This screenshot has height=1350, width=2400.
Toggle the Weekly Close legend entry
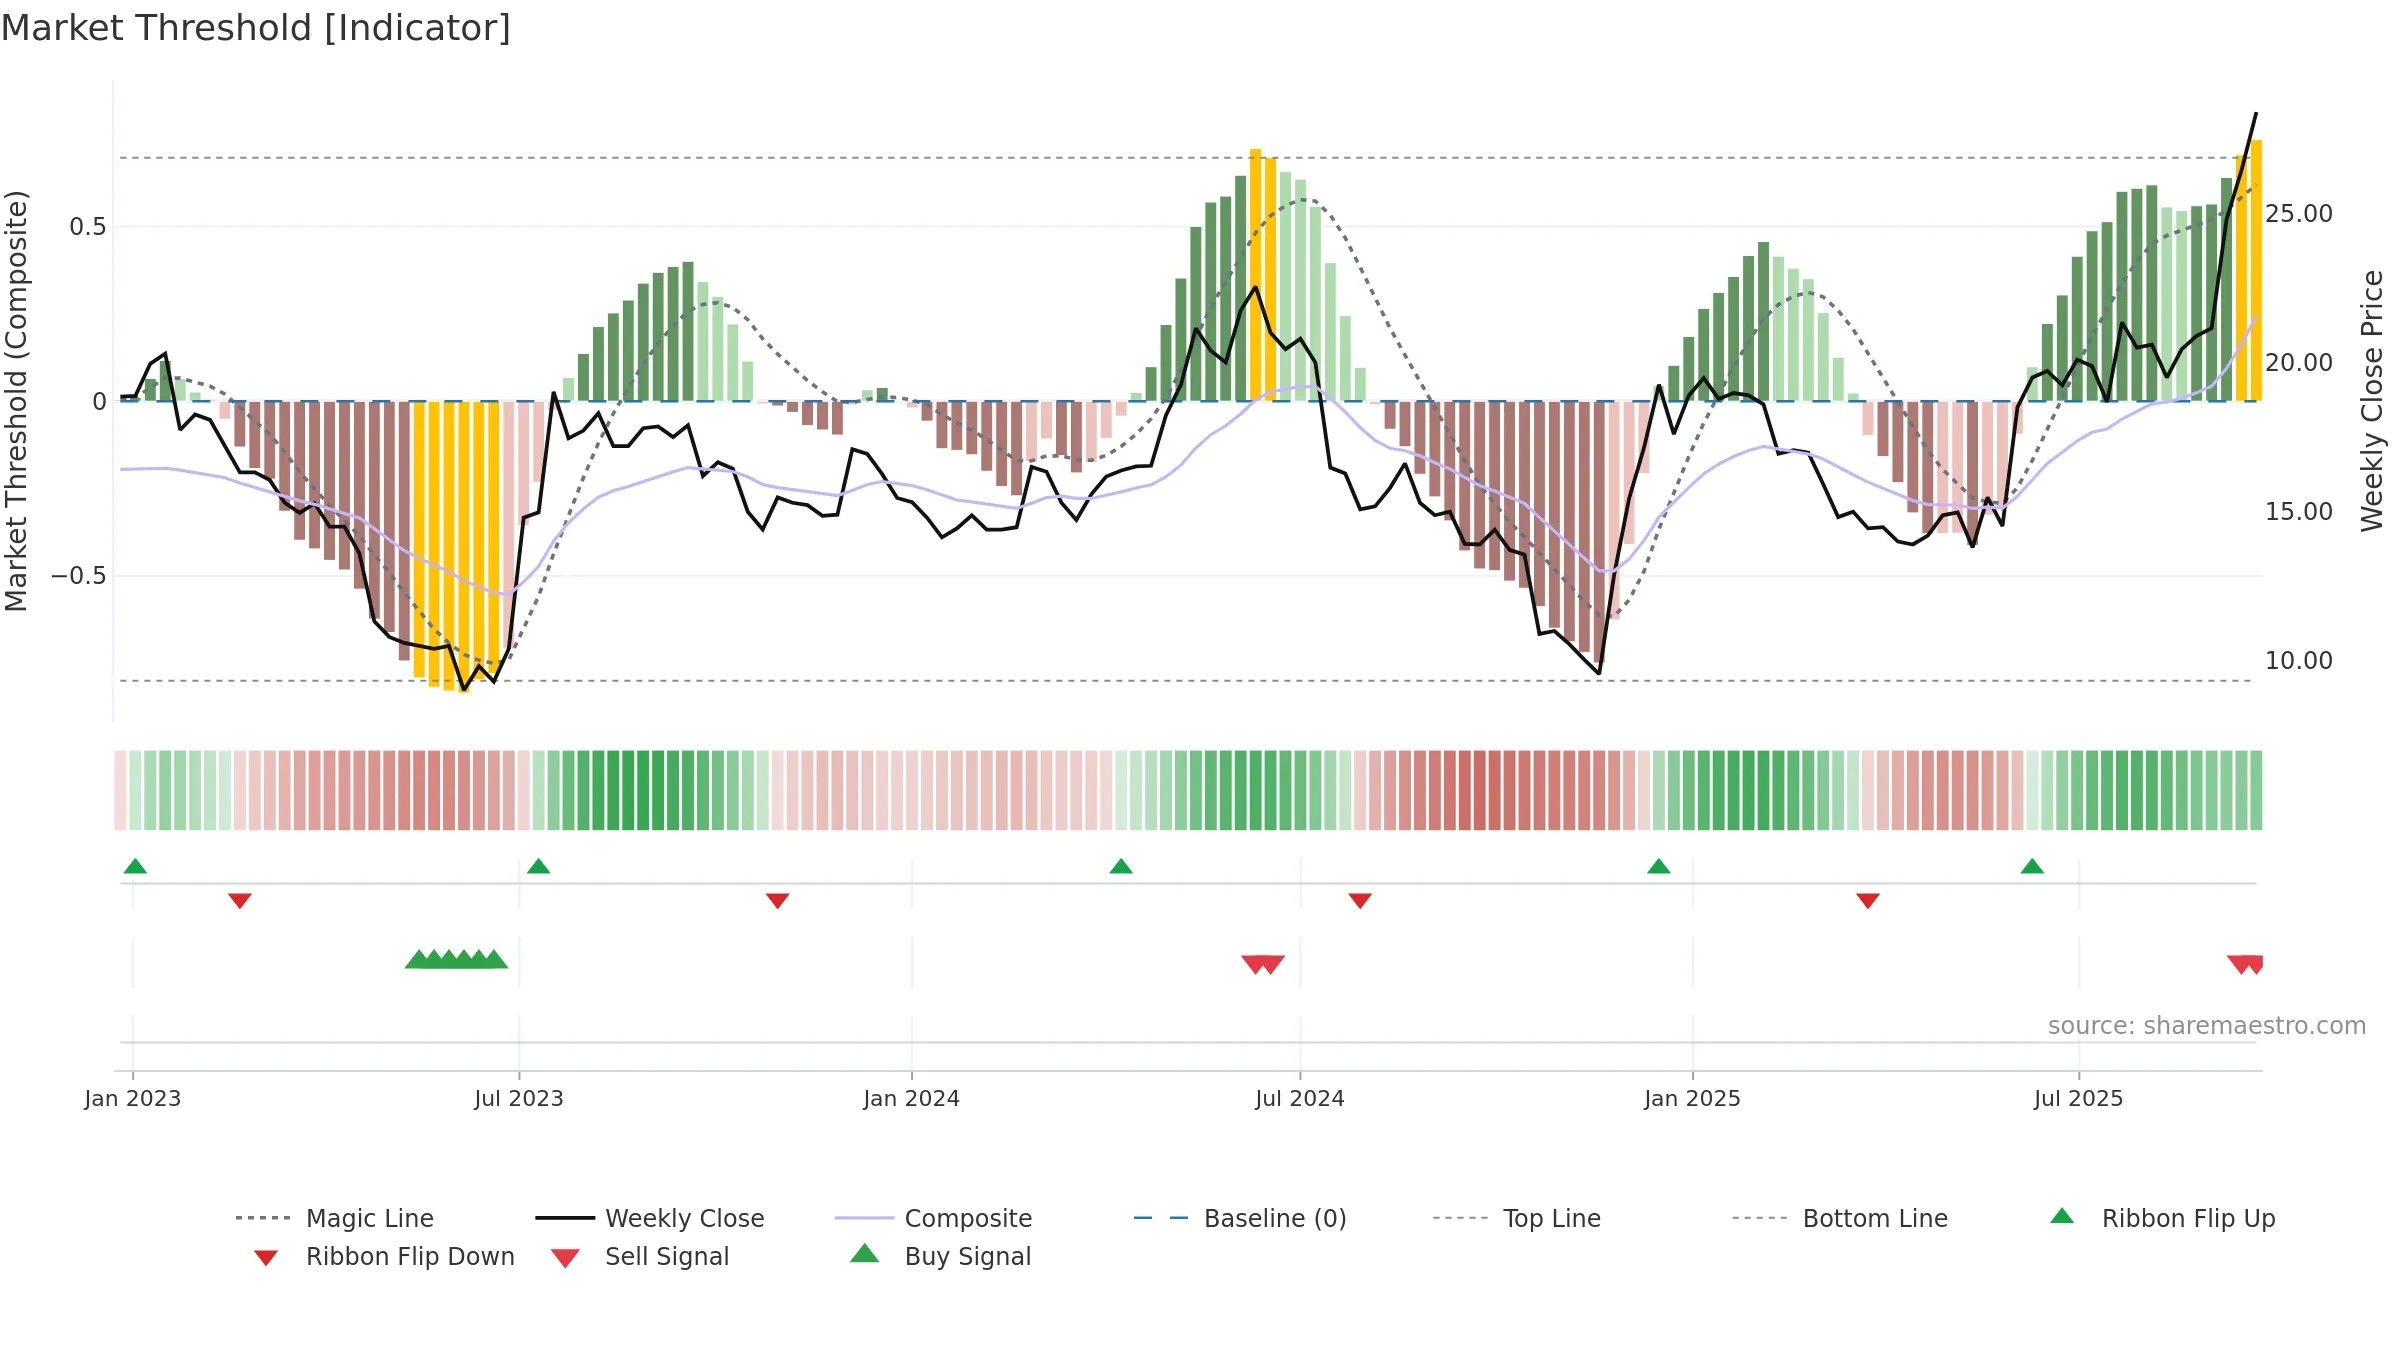650,1218
